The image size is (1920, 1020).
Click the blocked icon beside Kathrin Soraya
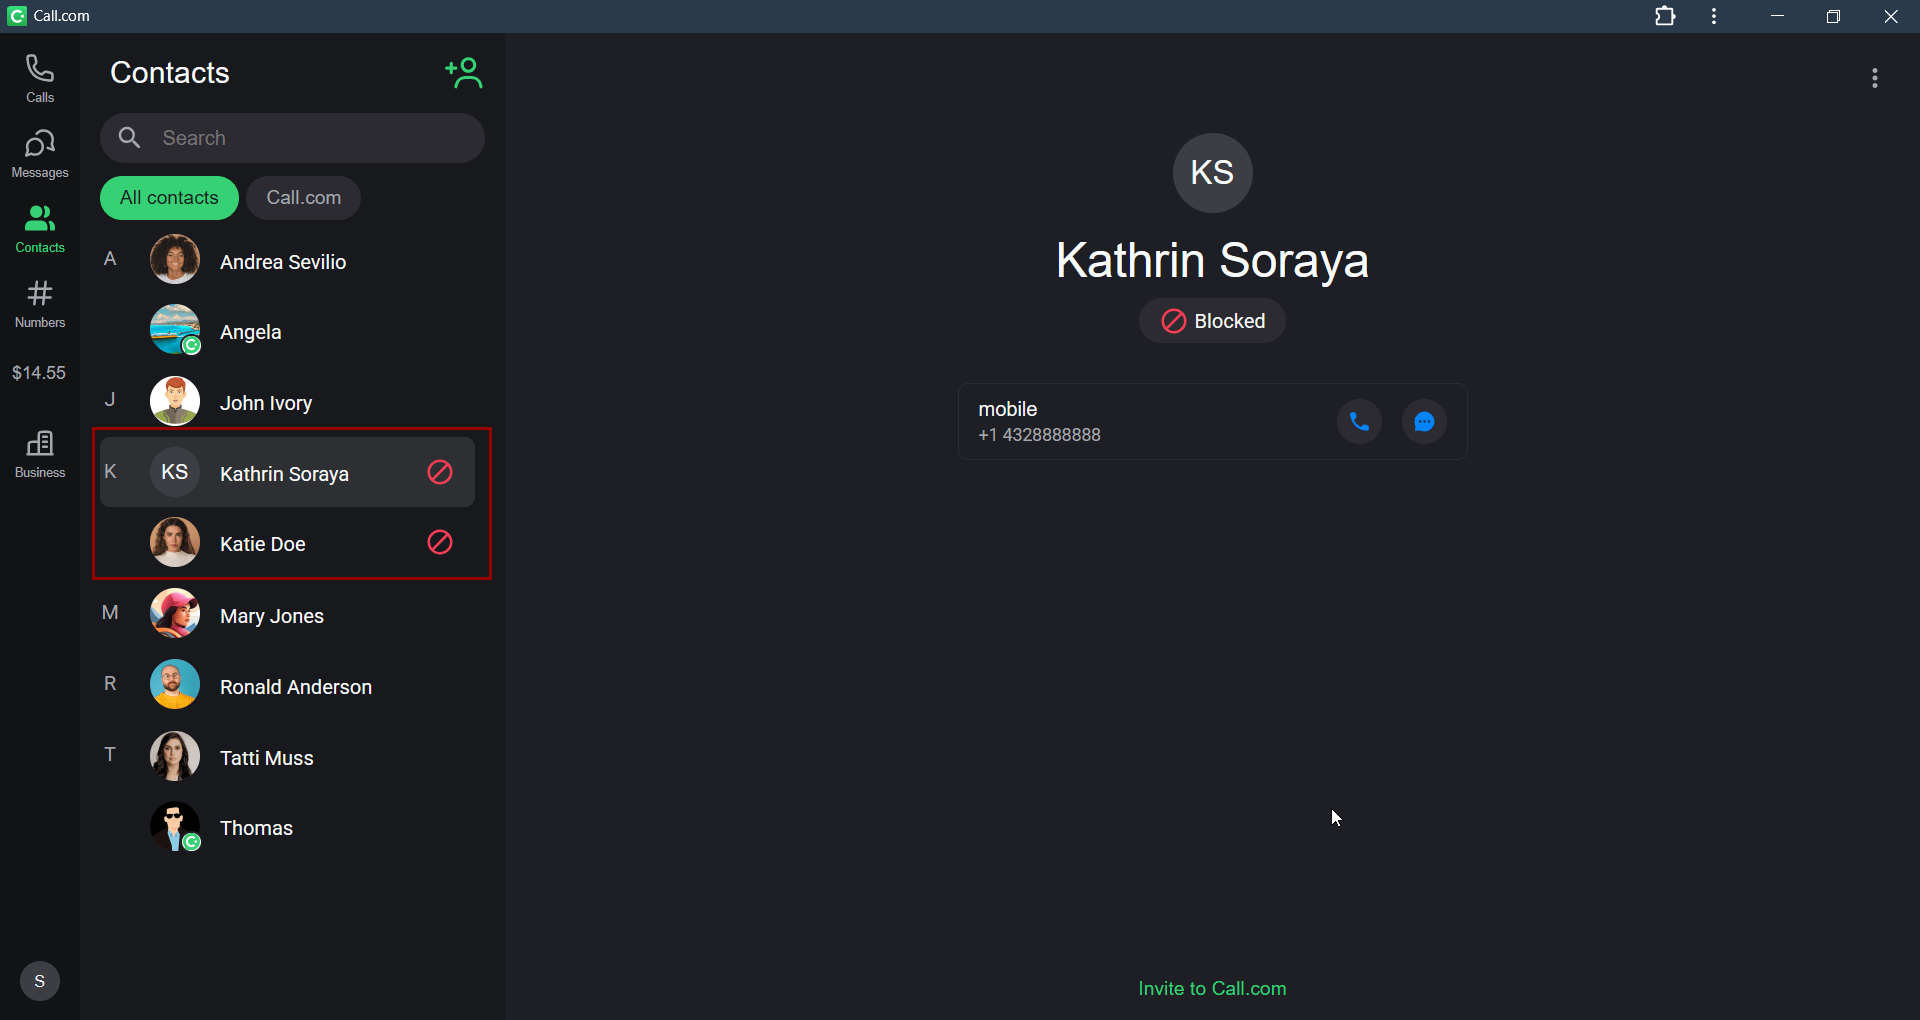click(x=440, y=472)
